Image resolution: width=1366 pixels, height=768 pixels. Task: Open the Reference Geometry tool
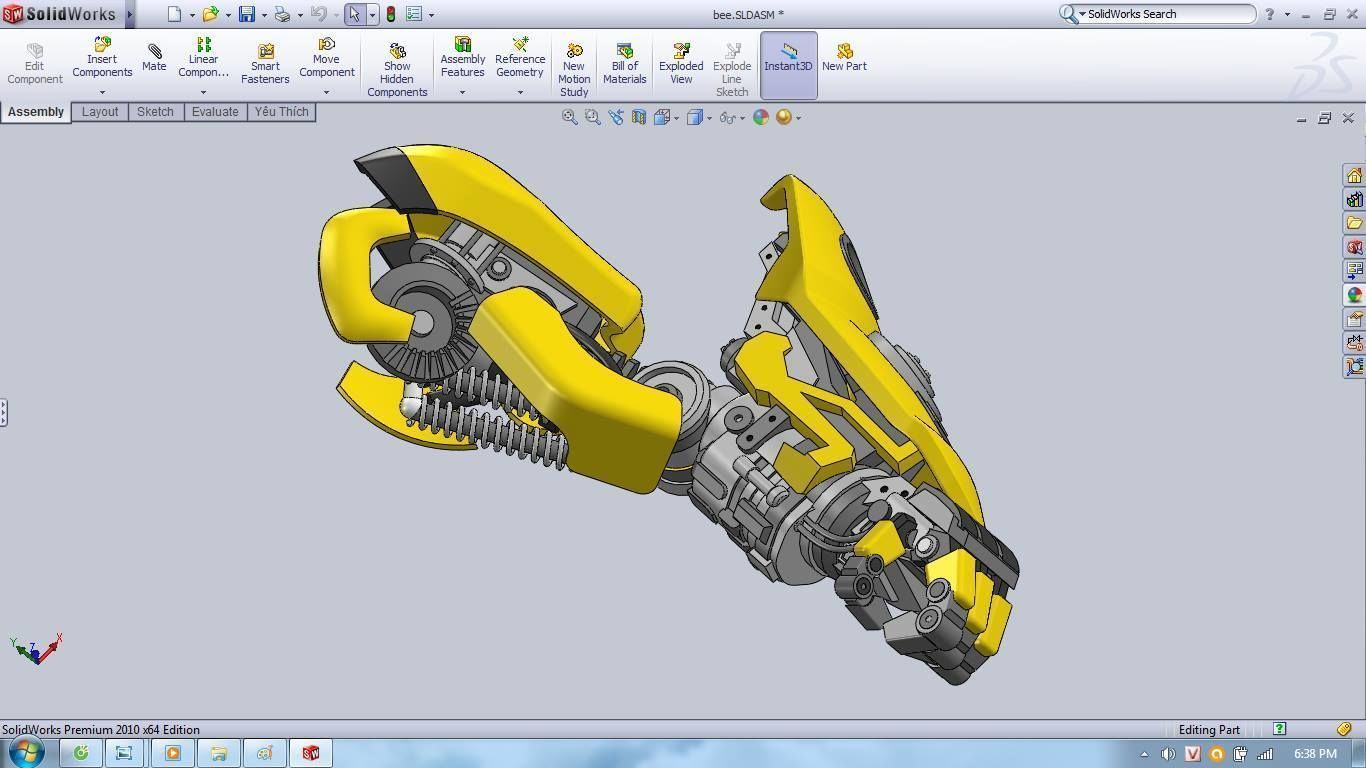520,58
